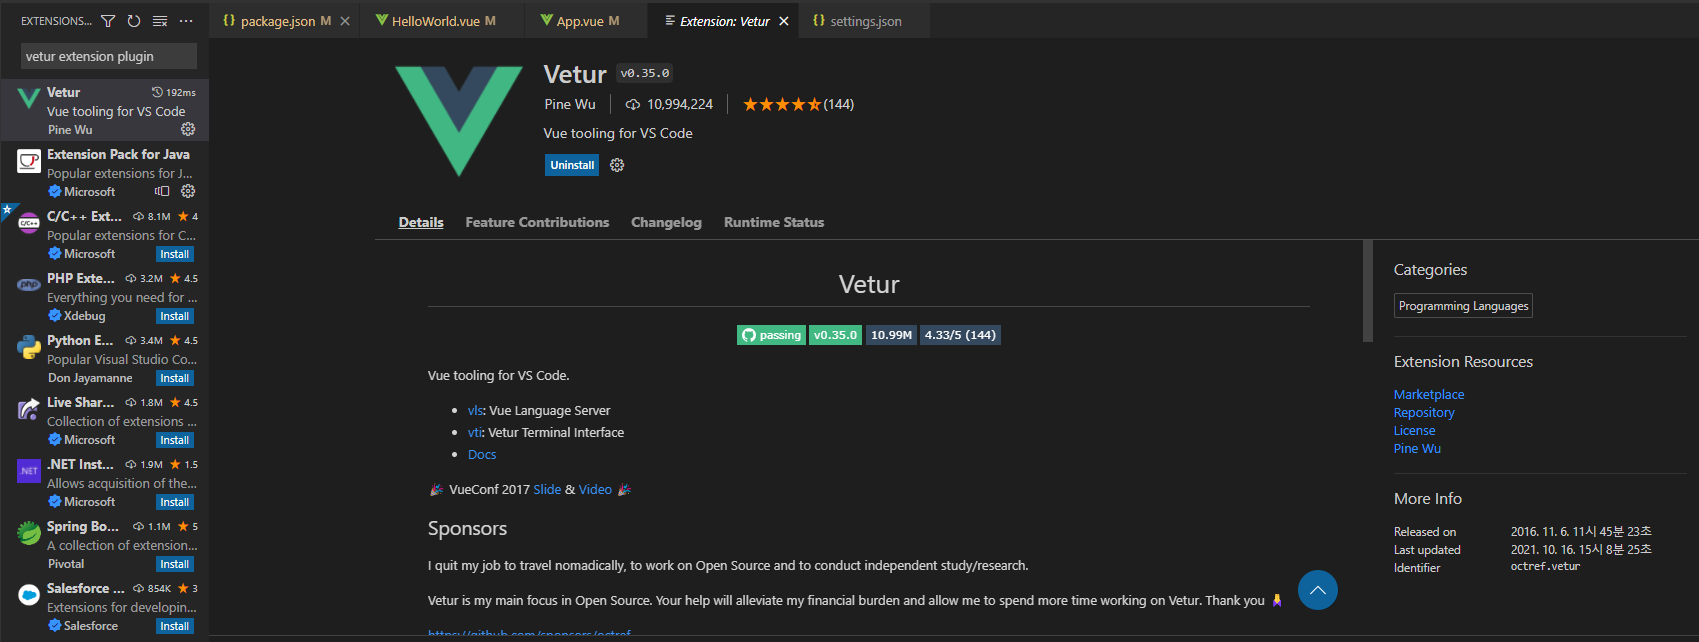The width and height of the screenshot is (1699, 642).
Task: Install the Python Extension Pack
Action: 175,378
